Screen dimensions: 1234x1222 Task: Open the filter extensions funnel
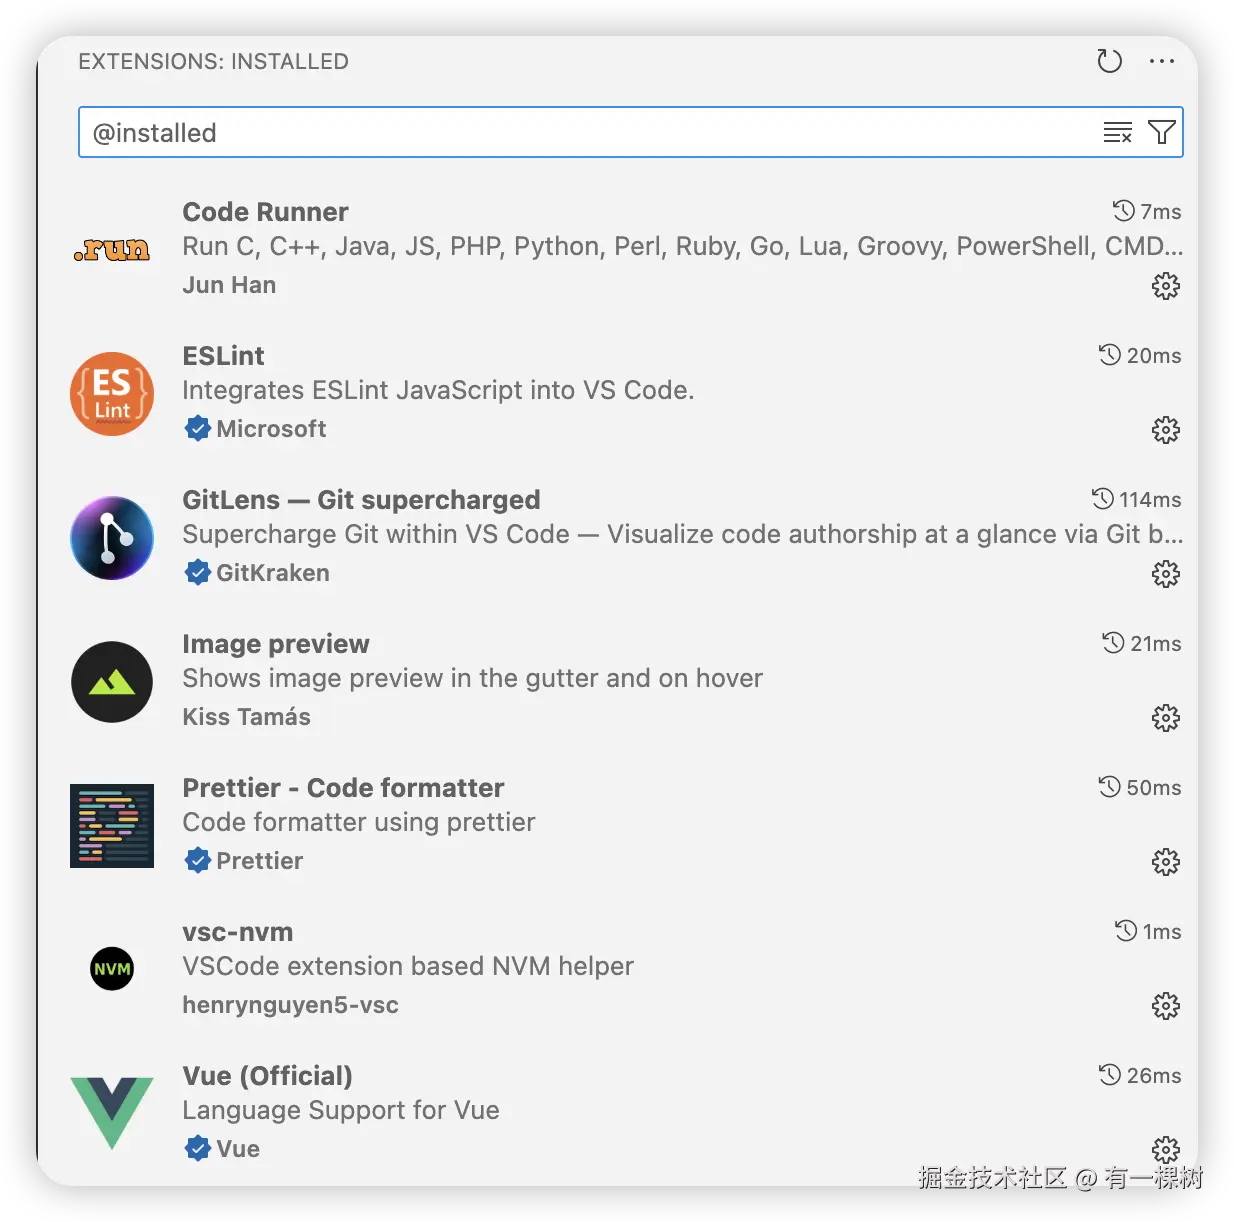[1161, 132]
